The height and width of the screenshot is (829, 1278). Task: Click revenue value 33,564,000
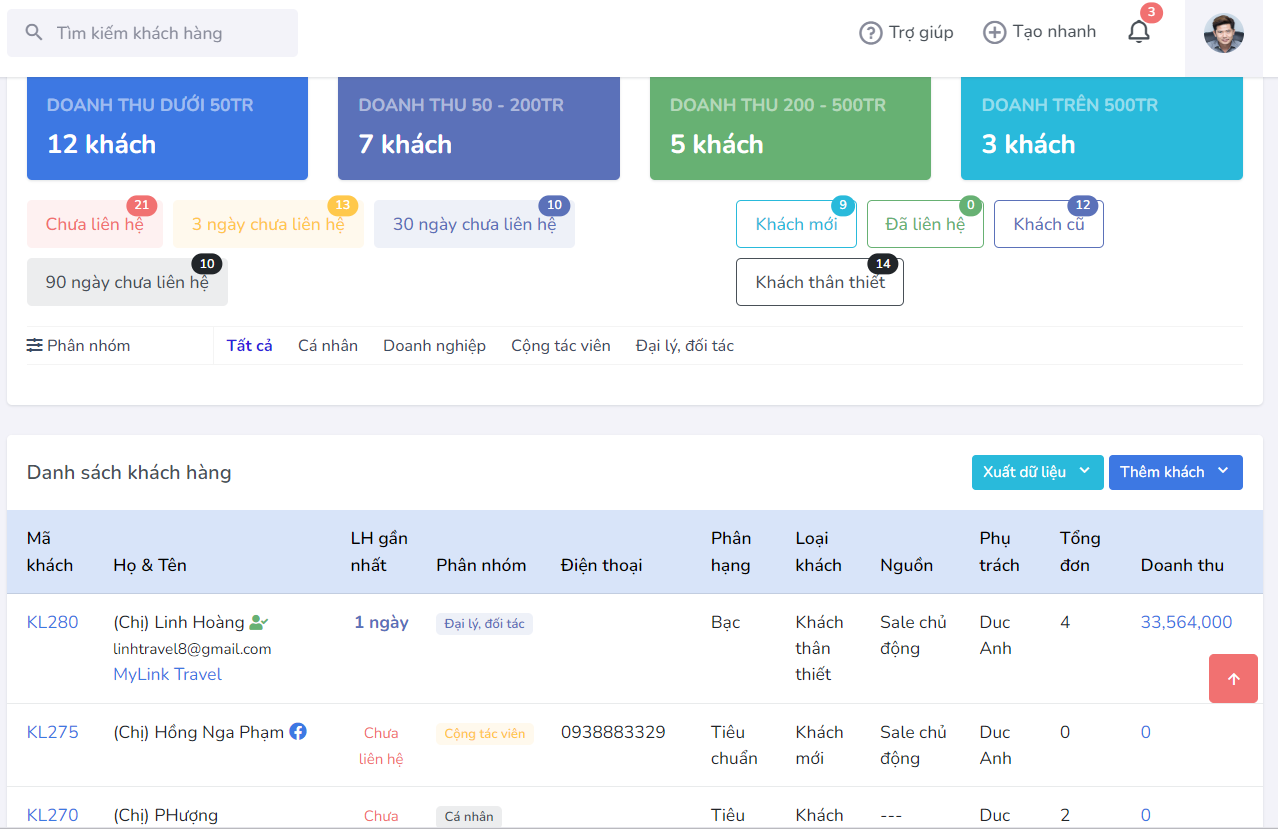[x=1186, y=622]
